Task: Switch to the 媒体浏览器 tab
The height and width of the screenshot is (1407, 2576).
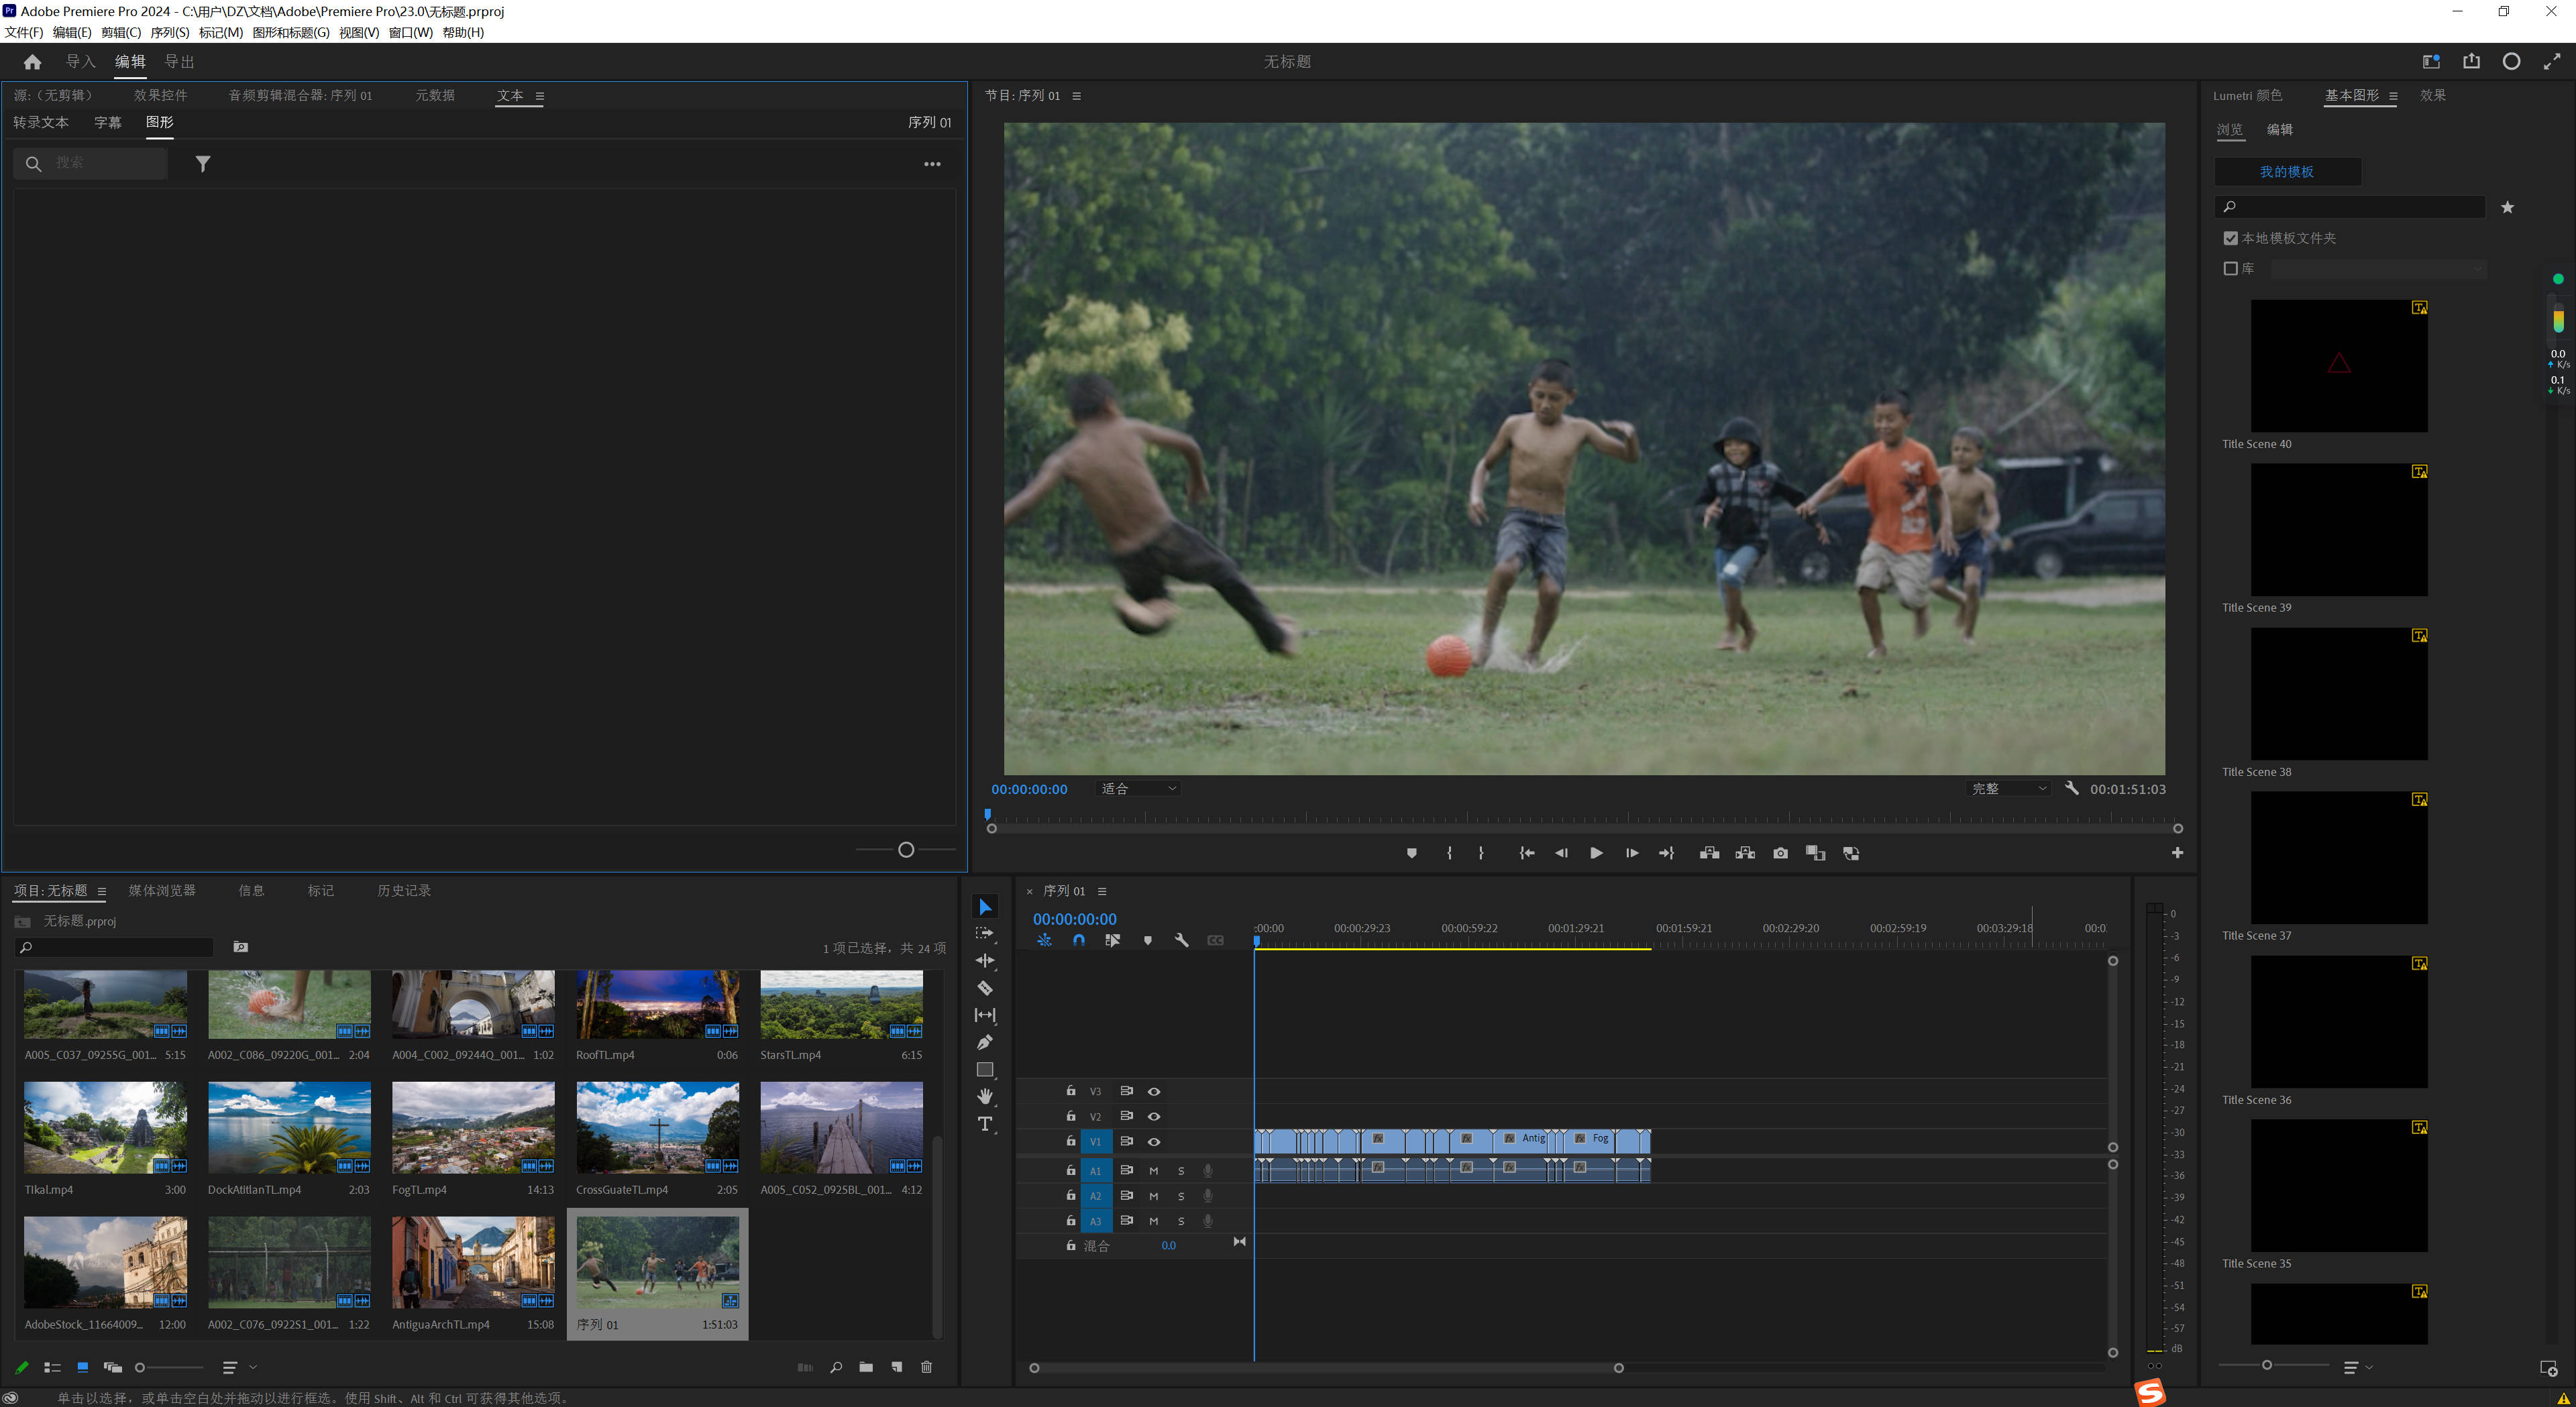Action: click(163, 890)
